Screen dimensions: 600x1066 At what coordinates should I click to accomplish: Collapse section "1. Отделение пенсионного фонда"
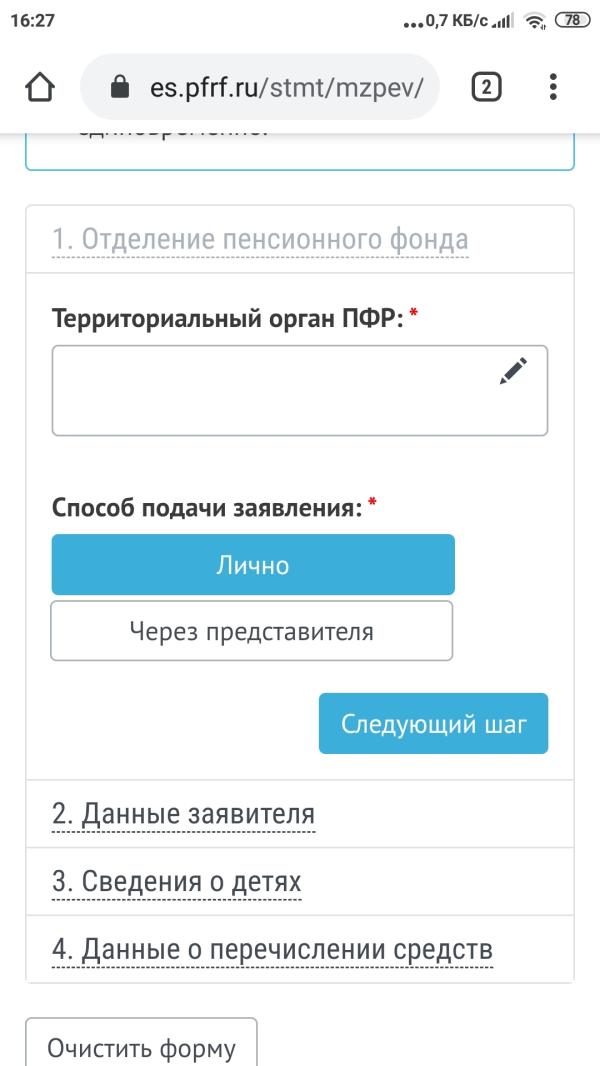260,240
